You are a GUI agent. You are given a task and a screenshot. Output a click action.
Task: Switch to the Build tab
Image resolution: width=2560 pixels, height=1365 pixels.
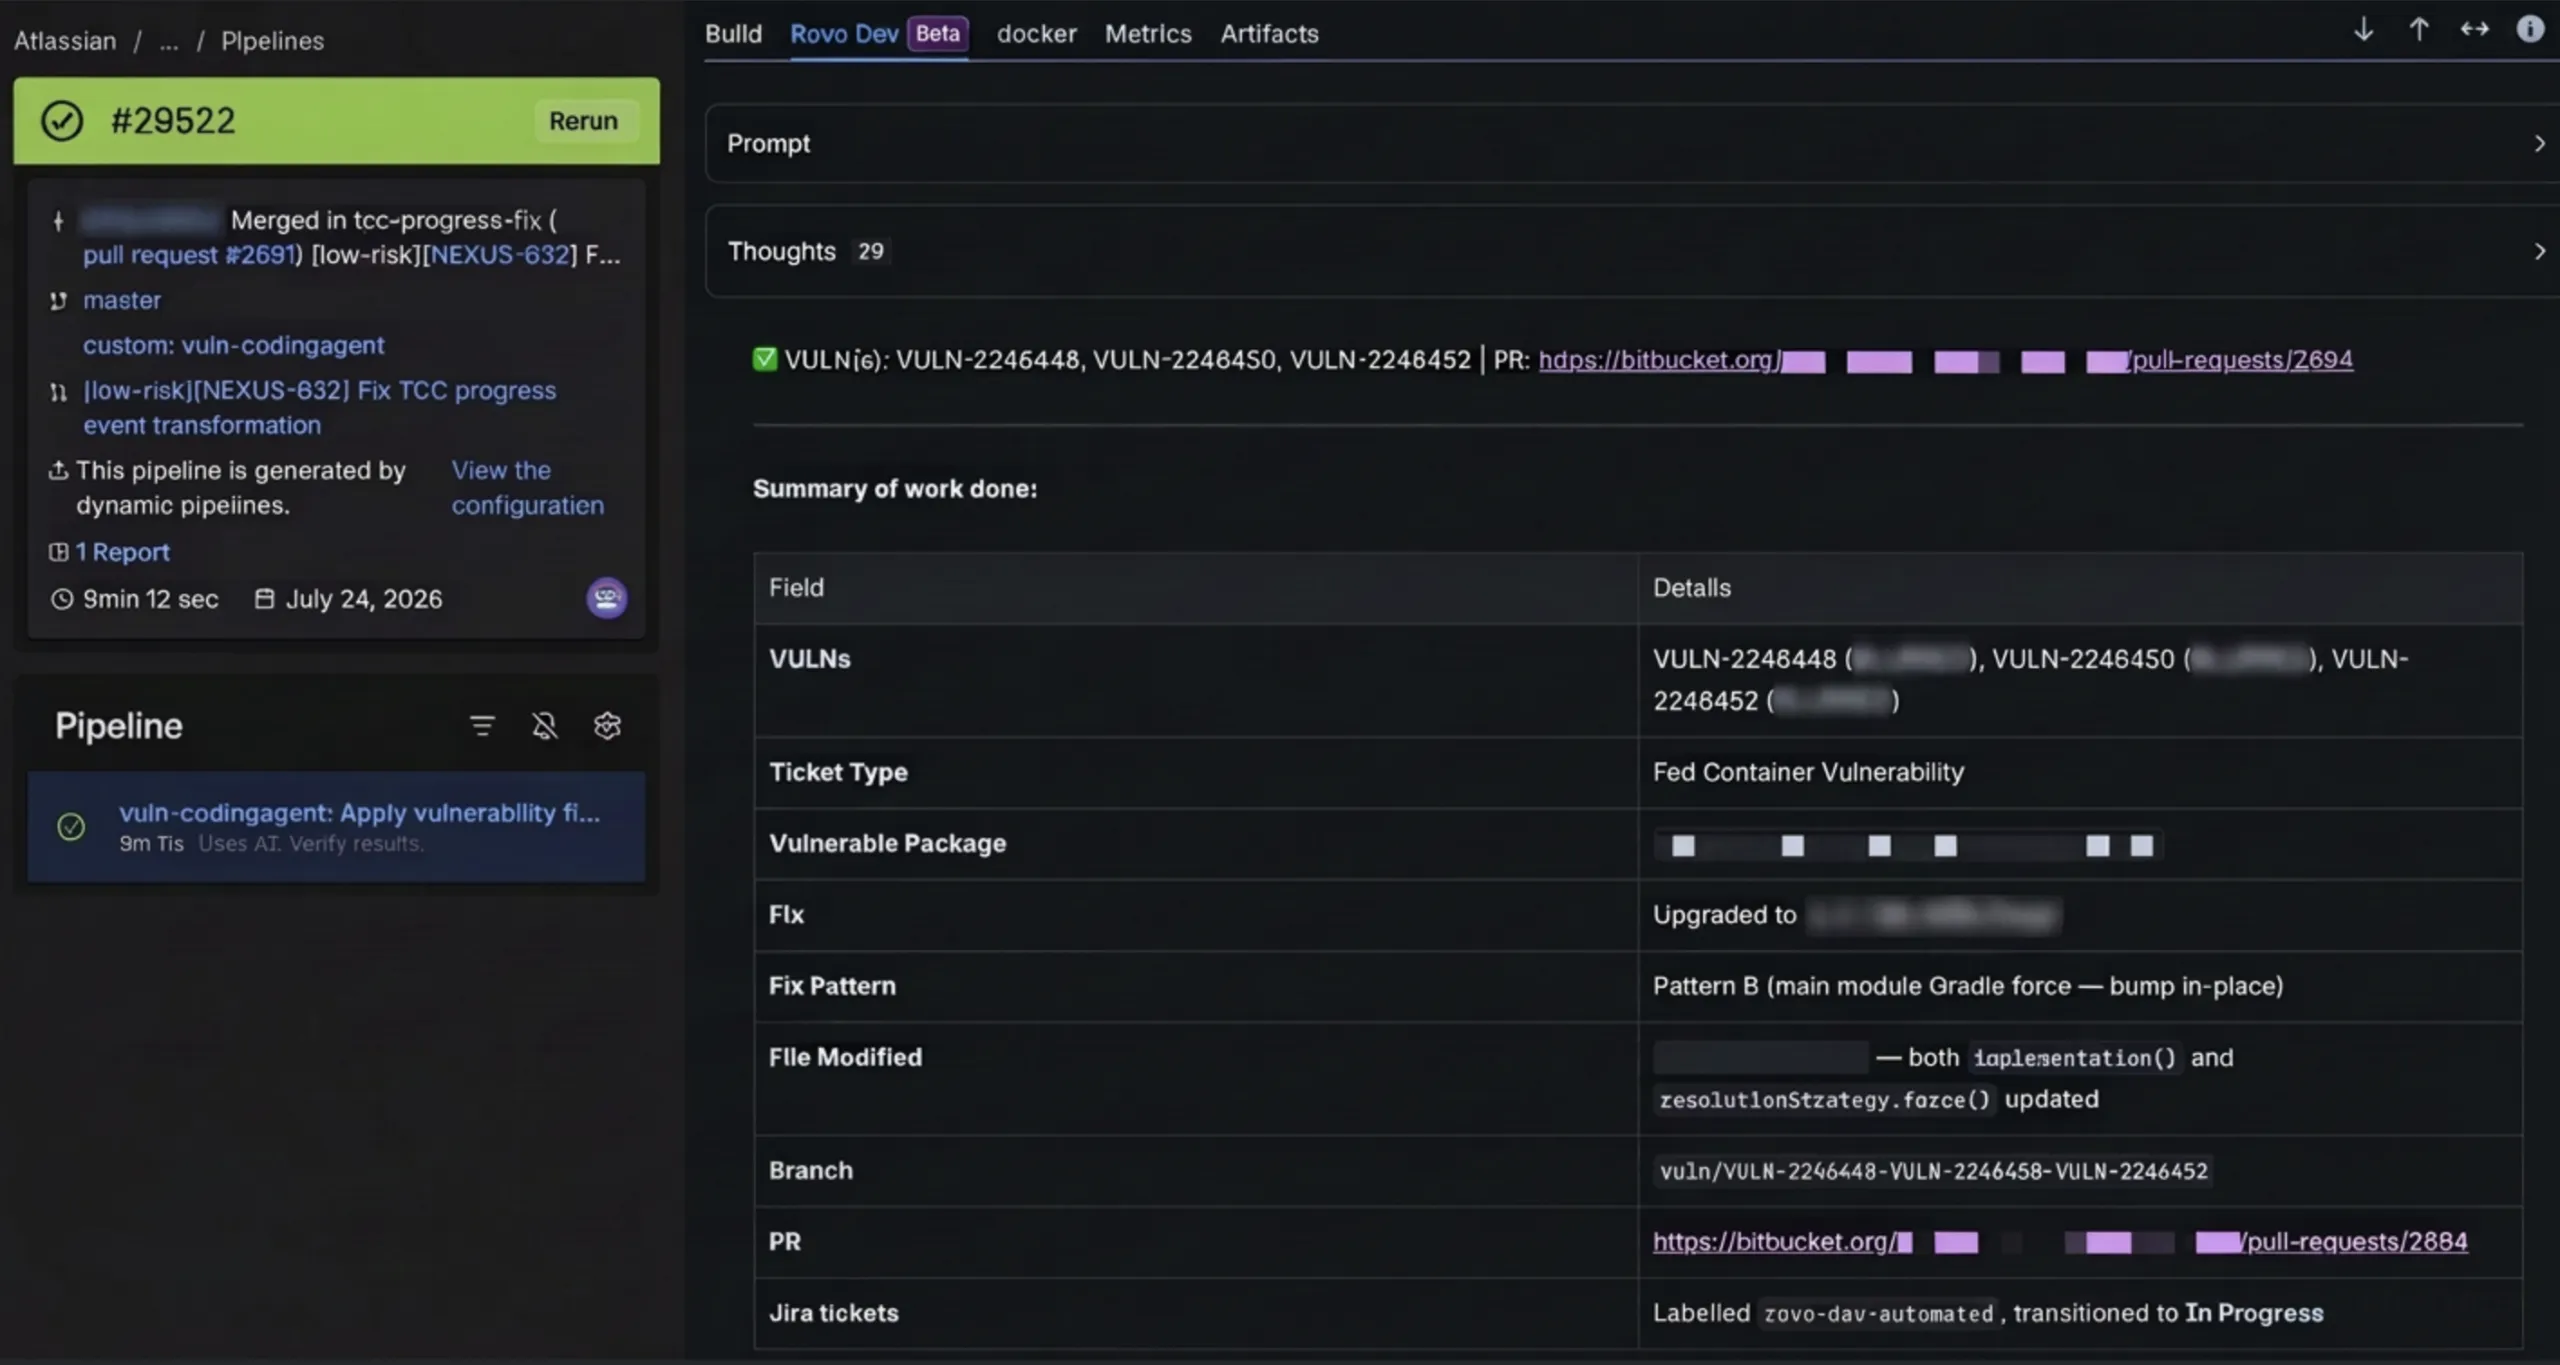click(733, 33)
